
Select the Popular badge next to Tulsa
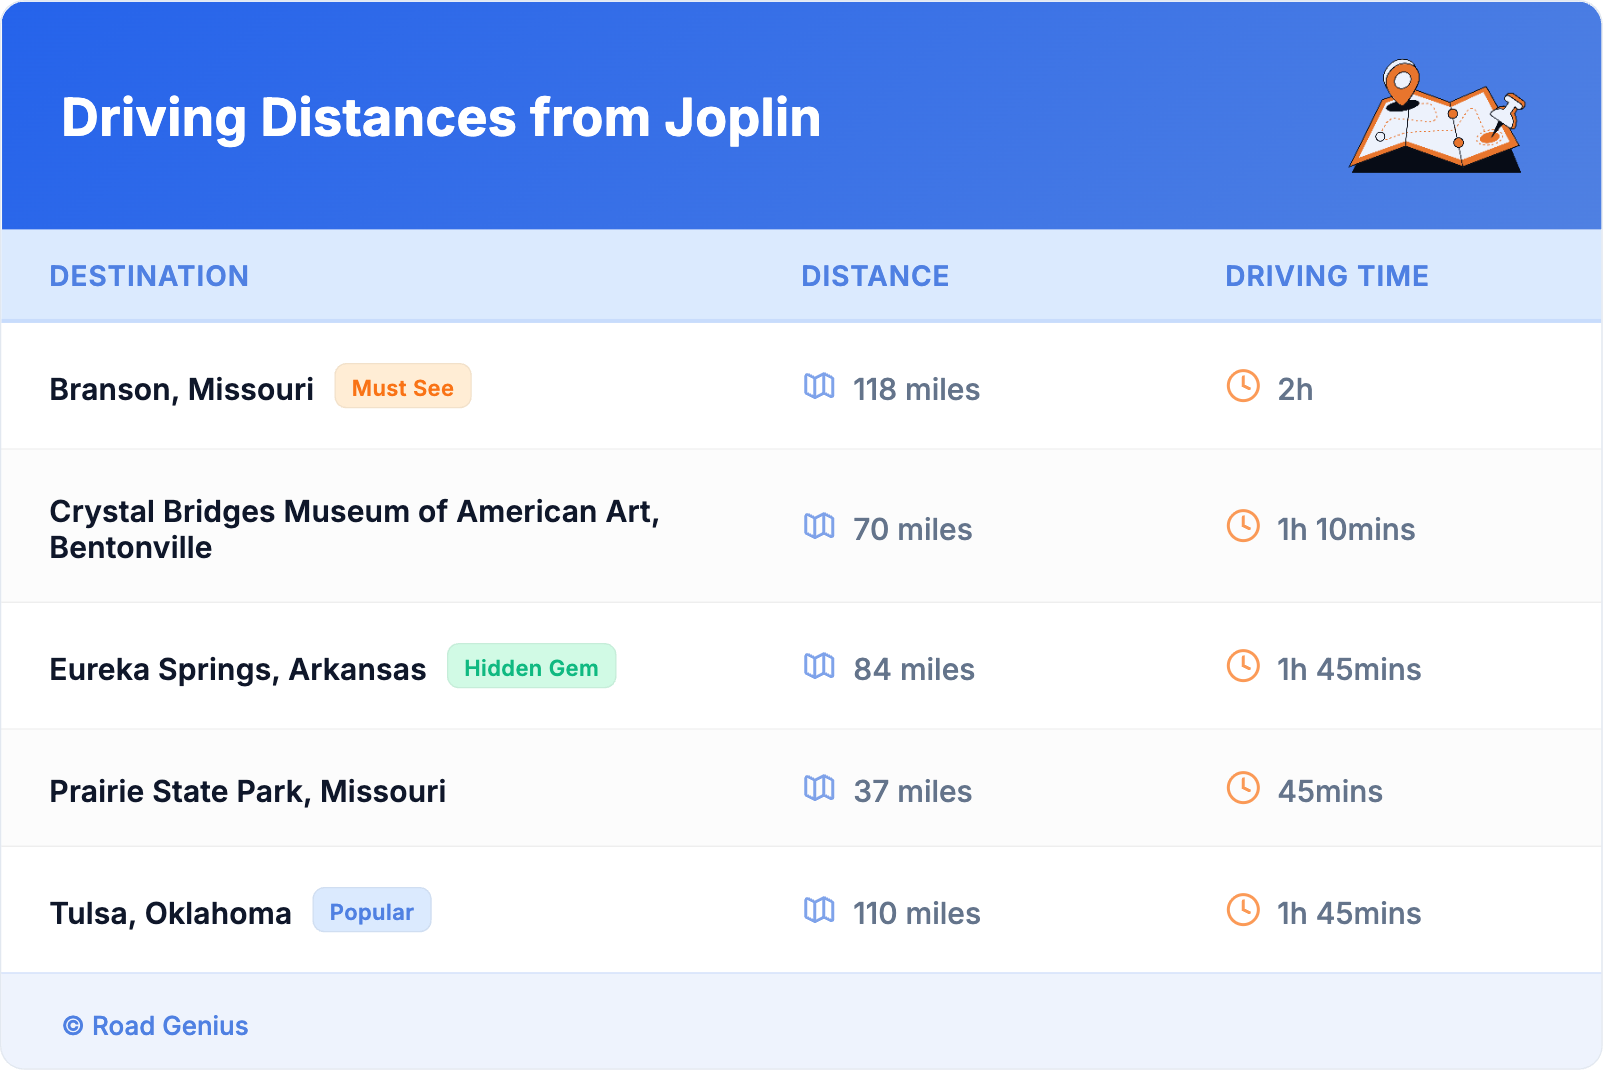(x=371, y=911)
